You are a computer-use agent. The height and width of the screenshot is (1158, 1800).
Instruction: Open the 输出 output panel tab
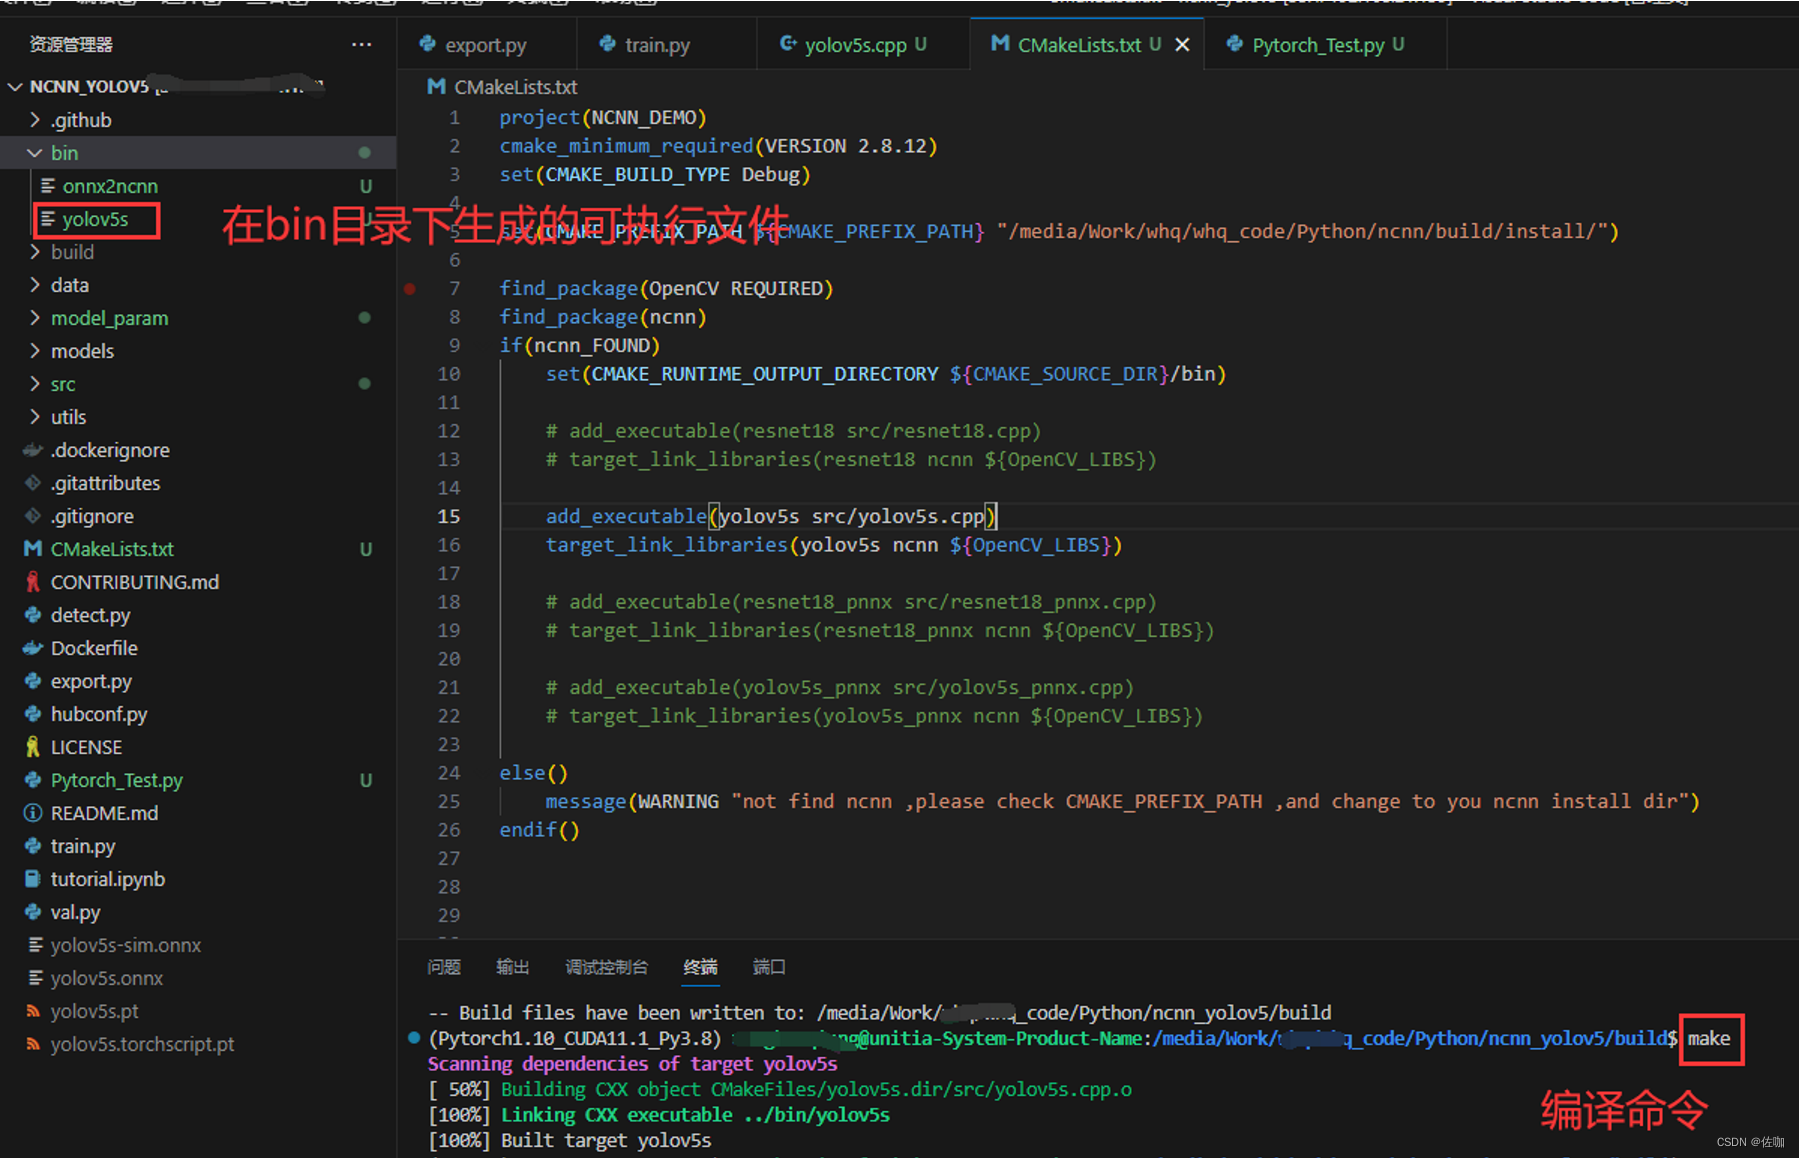pyautogui.click(x=512, y=967)
